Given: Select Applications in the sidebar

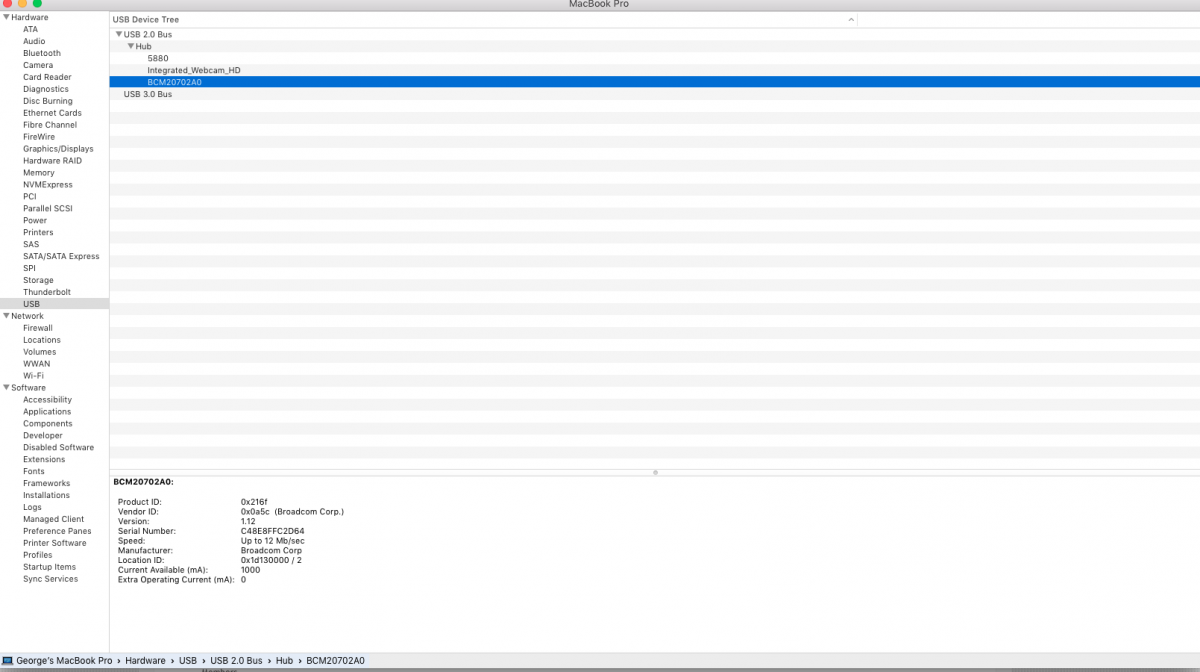Looking at the screenshot, I should [47, 412].
